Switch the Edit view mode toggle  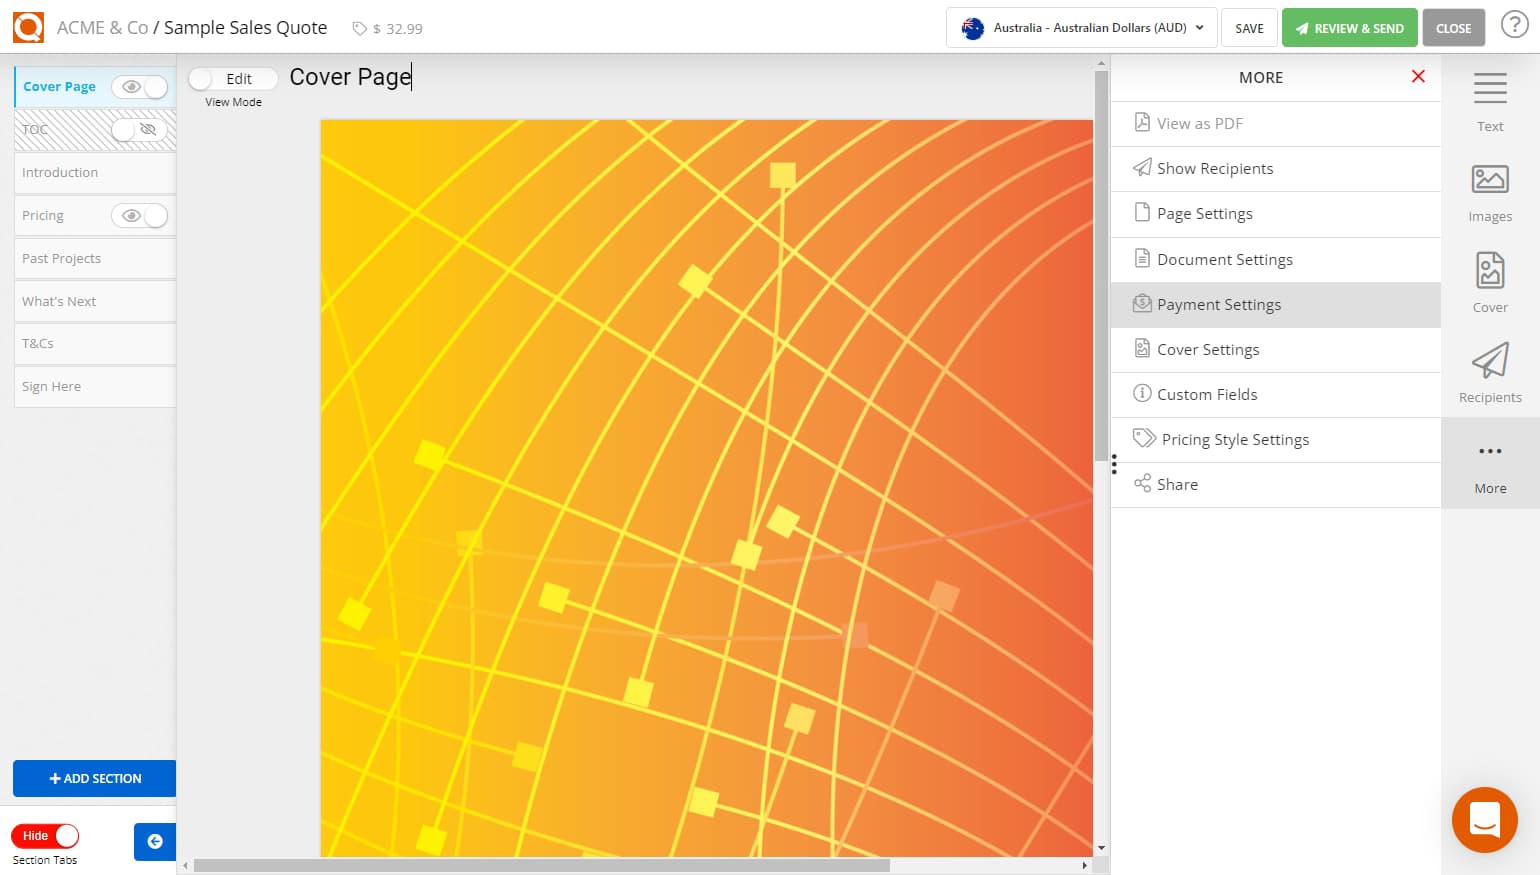click(x=232, y=79)
